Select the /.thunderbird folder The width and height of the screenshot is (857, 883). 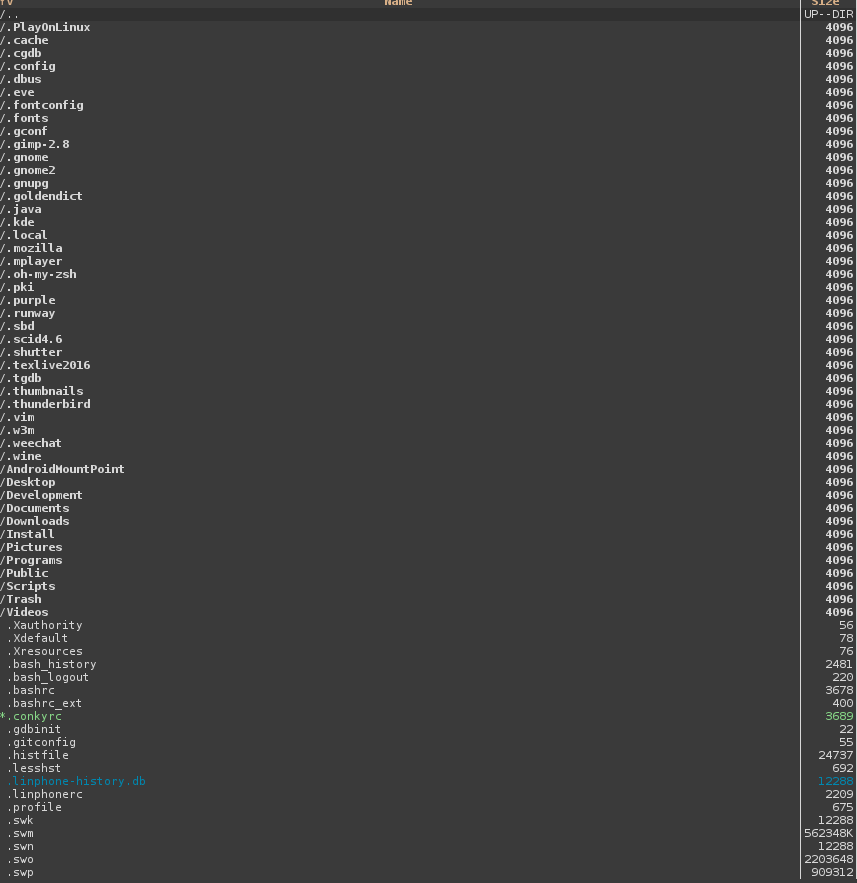pos(46,405)
